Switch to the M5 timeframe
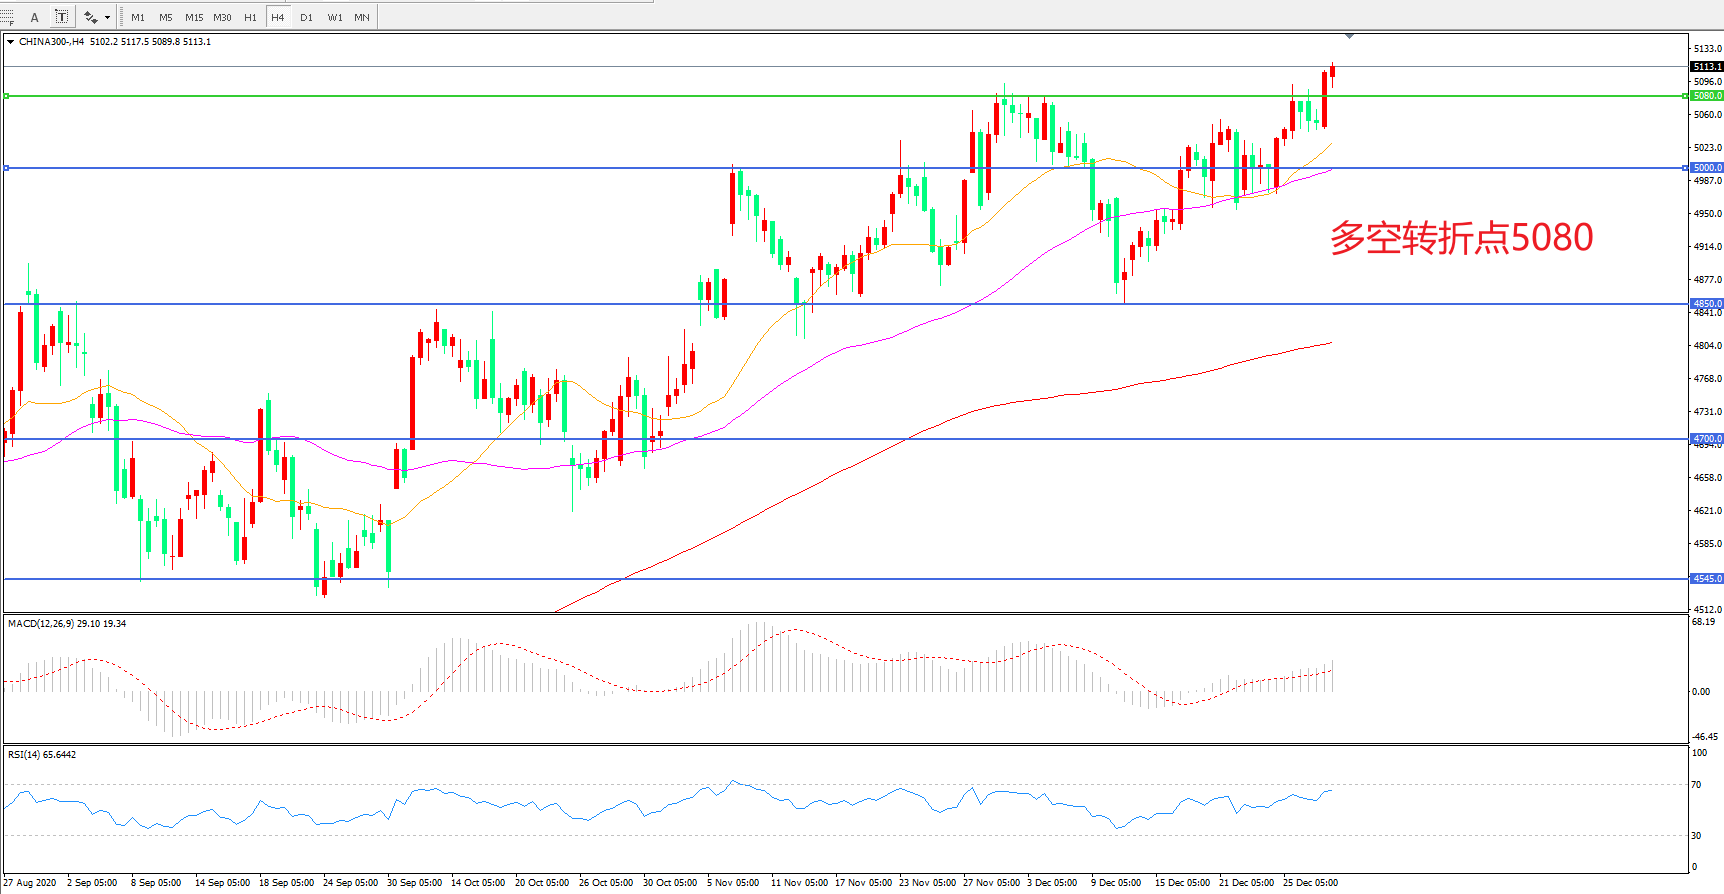1724x894 pixels. (x=165, y=17)
